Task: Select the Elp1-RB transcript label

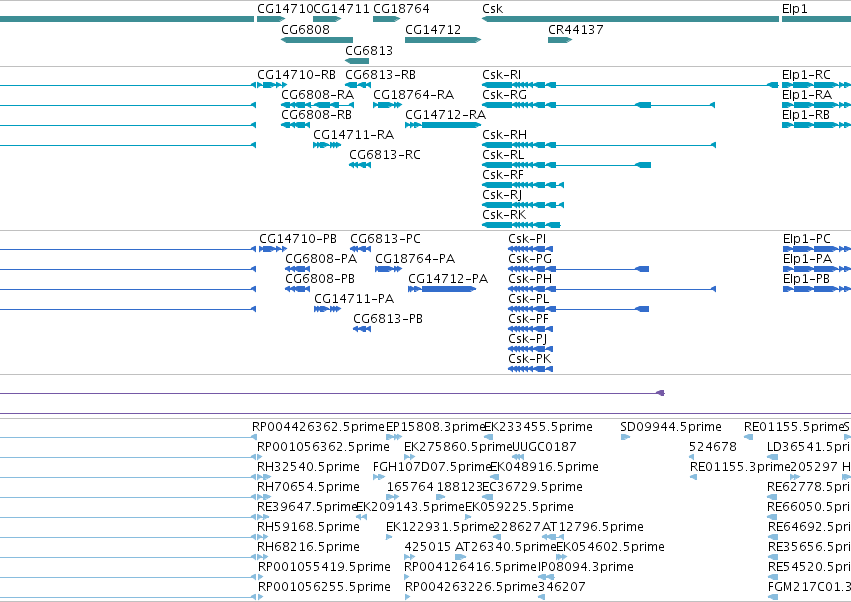Action: (806, 115)
